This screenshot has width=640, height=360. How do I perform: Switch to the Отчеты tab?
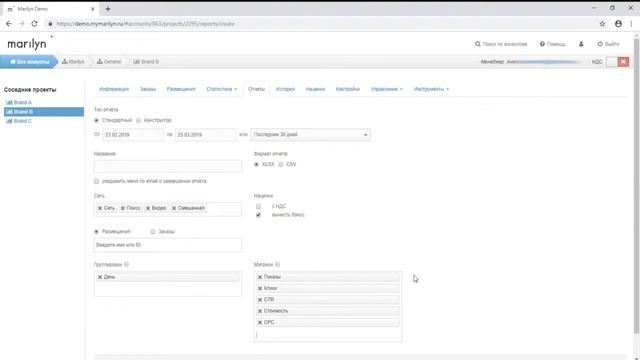(256, 89)
